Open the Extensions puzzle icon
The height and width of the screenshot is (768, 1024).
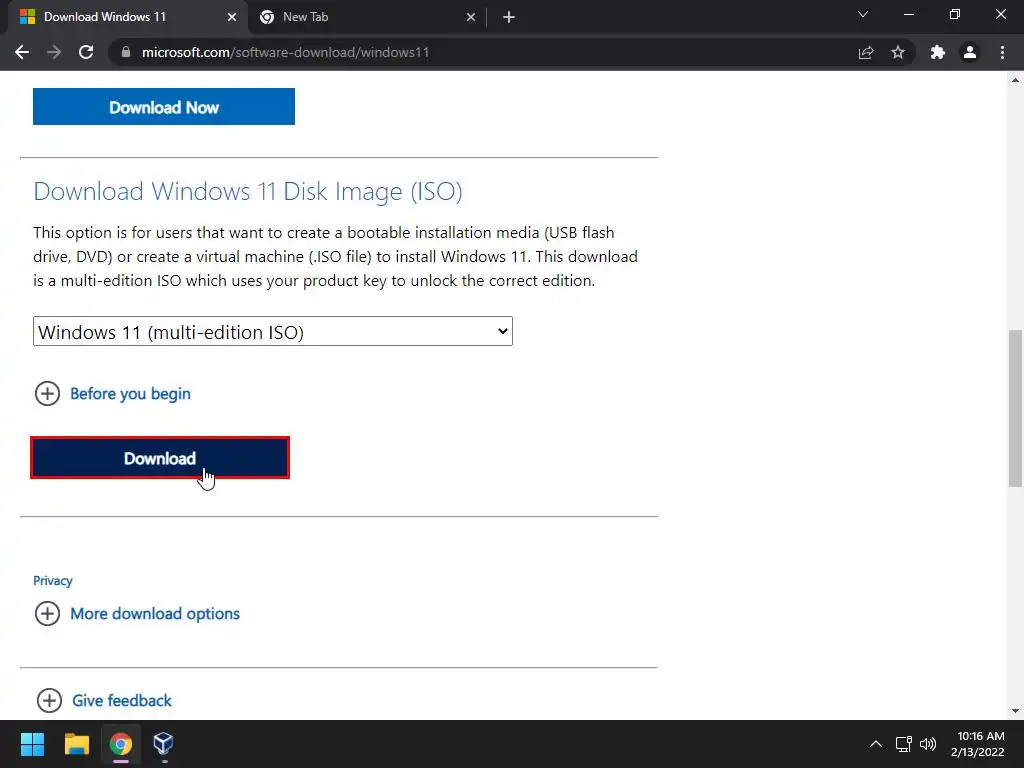click(x=938, y=52)
